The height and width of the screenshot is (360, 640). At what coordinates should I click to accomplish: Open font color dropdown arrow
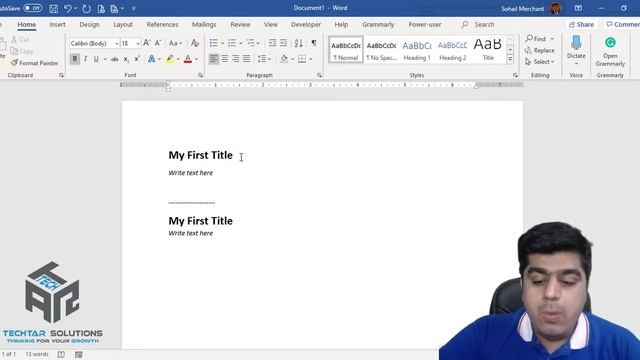(196, 59)
